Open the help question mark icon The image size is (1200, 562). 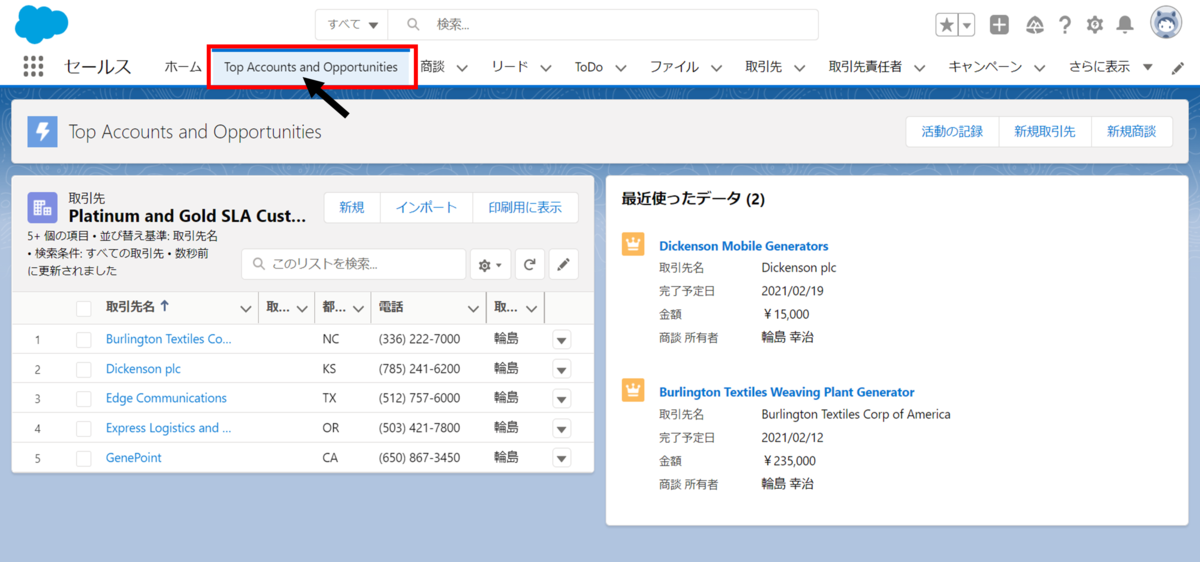coord(1065,25)
